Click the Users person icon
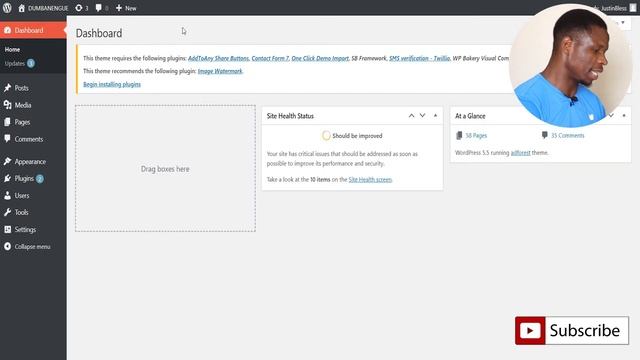Image resolution: width=640 pixels, height=360 pixels. [7, 196]
